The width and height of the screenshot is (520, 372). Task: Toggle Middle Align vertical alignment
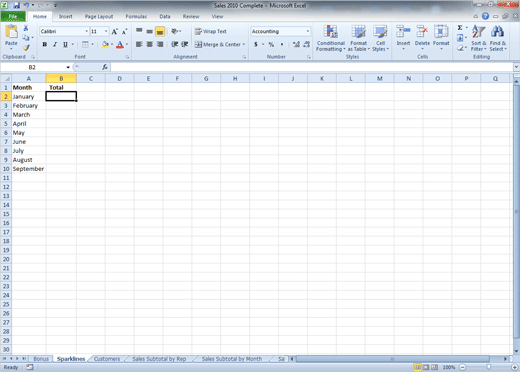click(x=150, y=31)
